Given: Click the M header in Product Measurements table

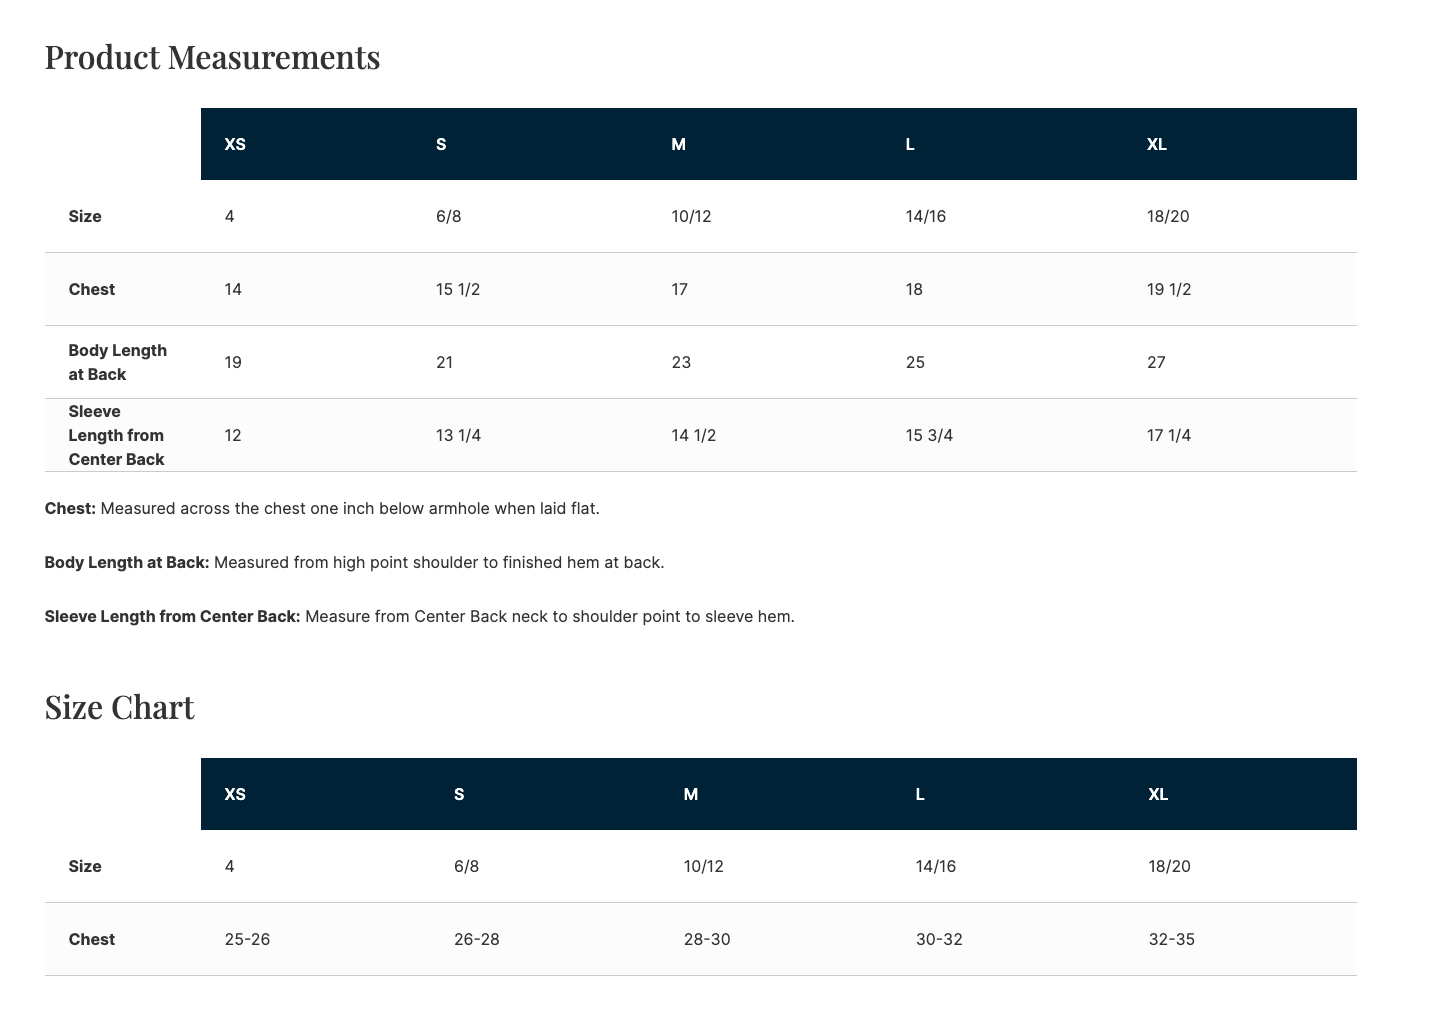Looking at the screenshot, I should click(678, 144).
